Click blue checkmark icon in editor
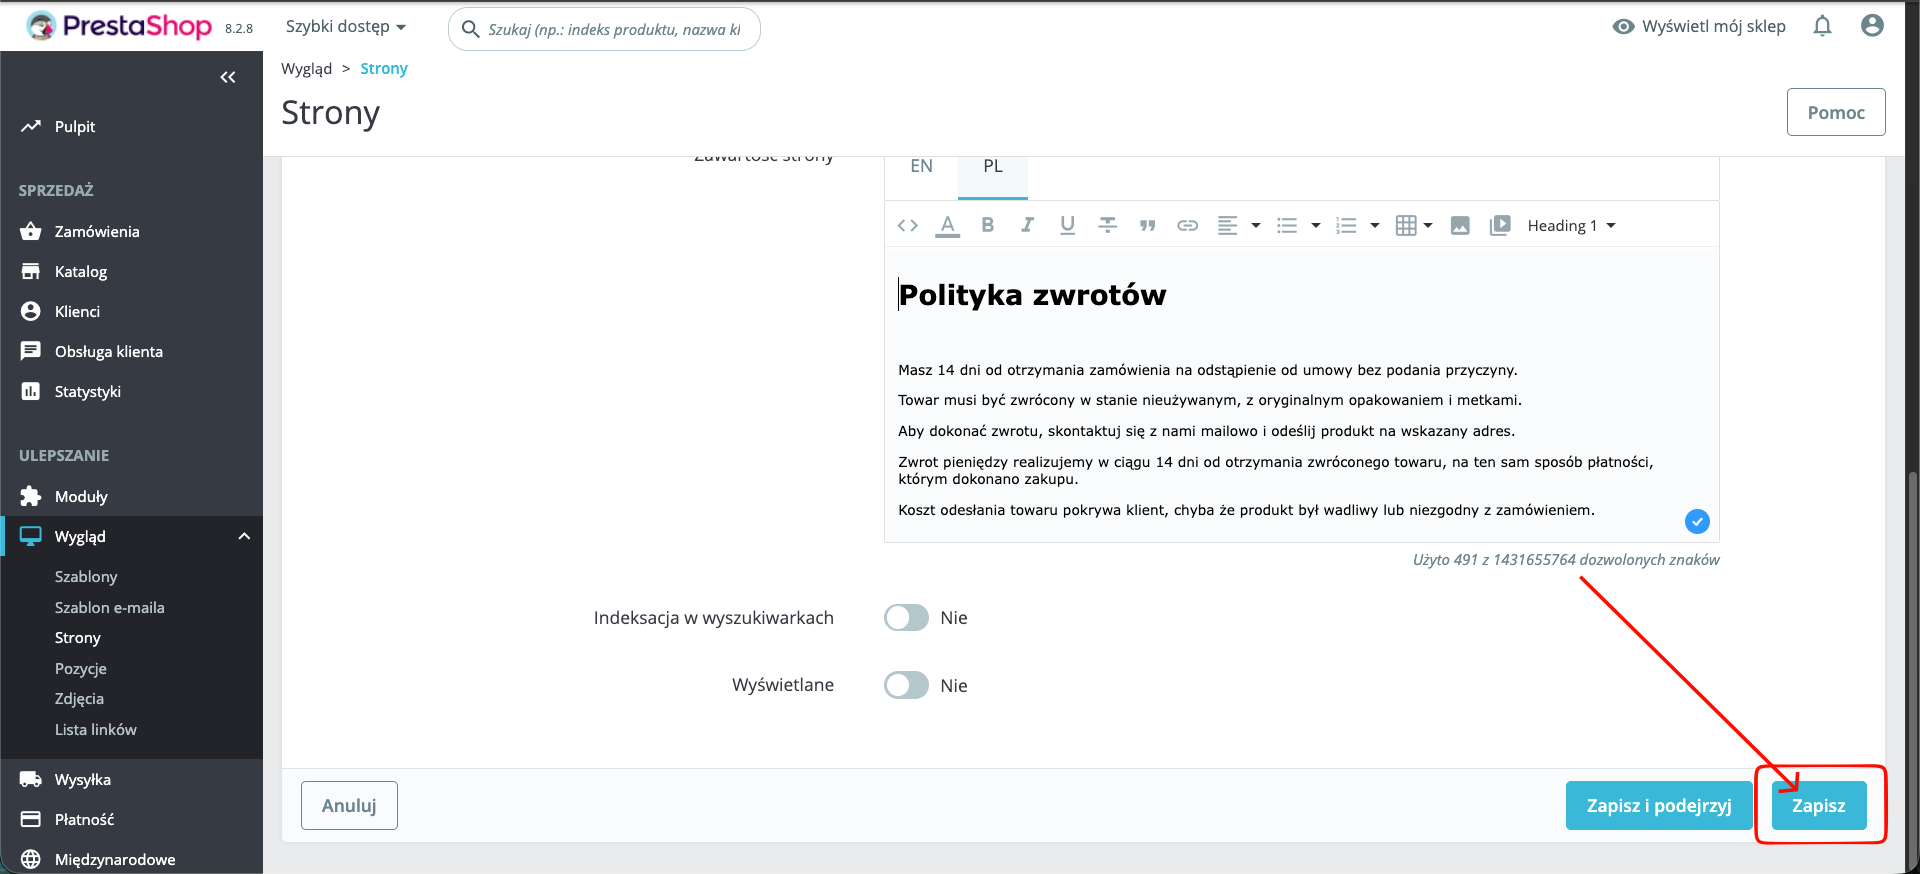This screenshot has width=1920, height=874. (x=1697, y=521)
